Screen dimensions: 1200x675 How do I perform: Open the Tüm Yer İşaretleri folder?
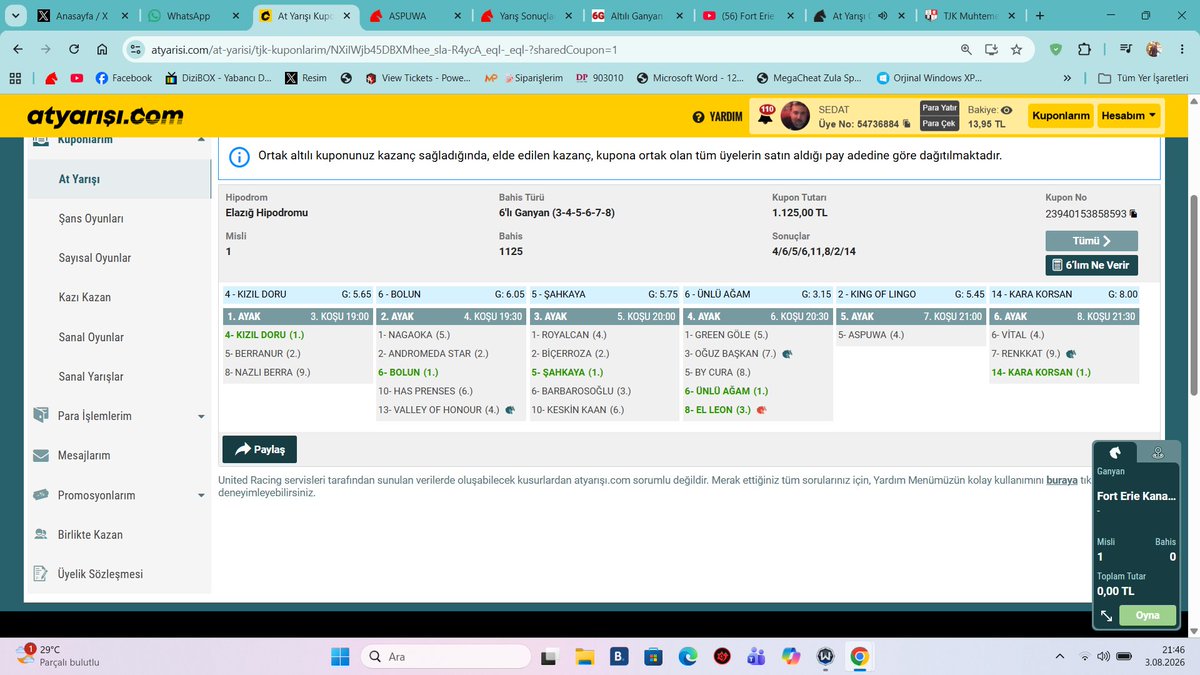(x=1142, y=78)
